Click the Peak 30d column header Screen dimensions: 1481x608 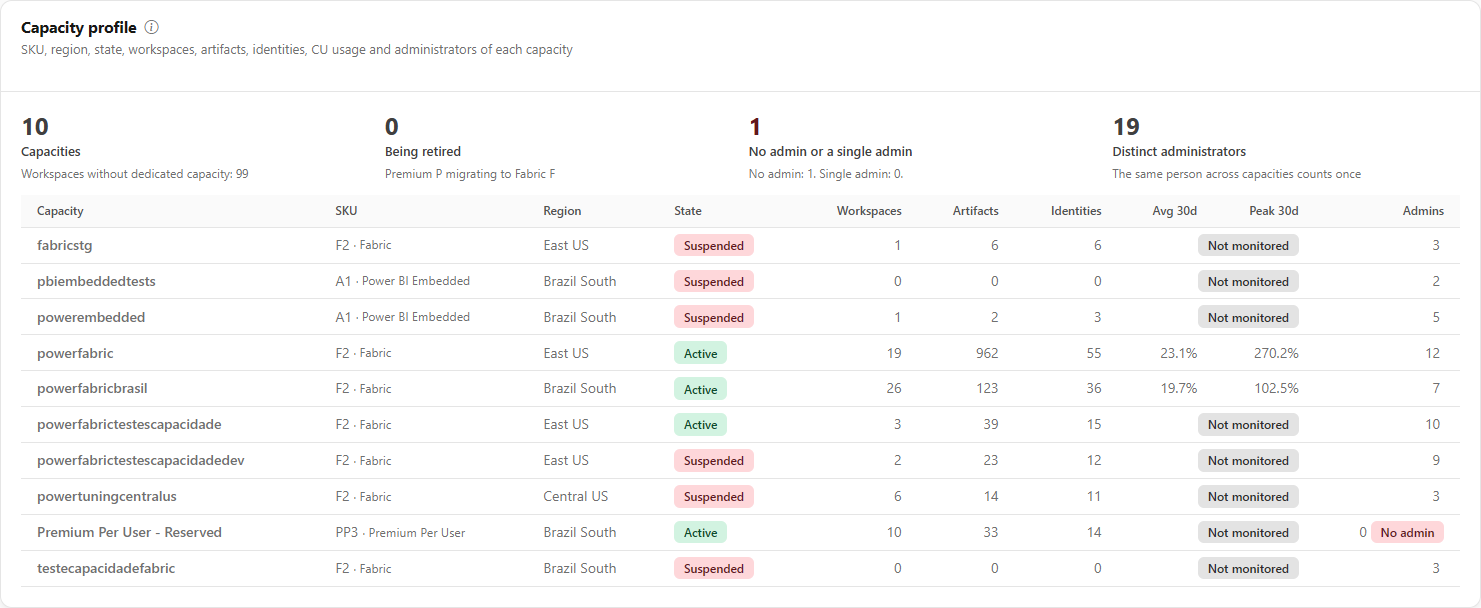pyautogui.click(x=1274, y=211)
